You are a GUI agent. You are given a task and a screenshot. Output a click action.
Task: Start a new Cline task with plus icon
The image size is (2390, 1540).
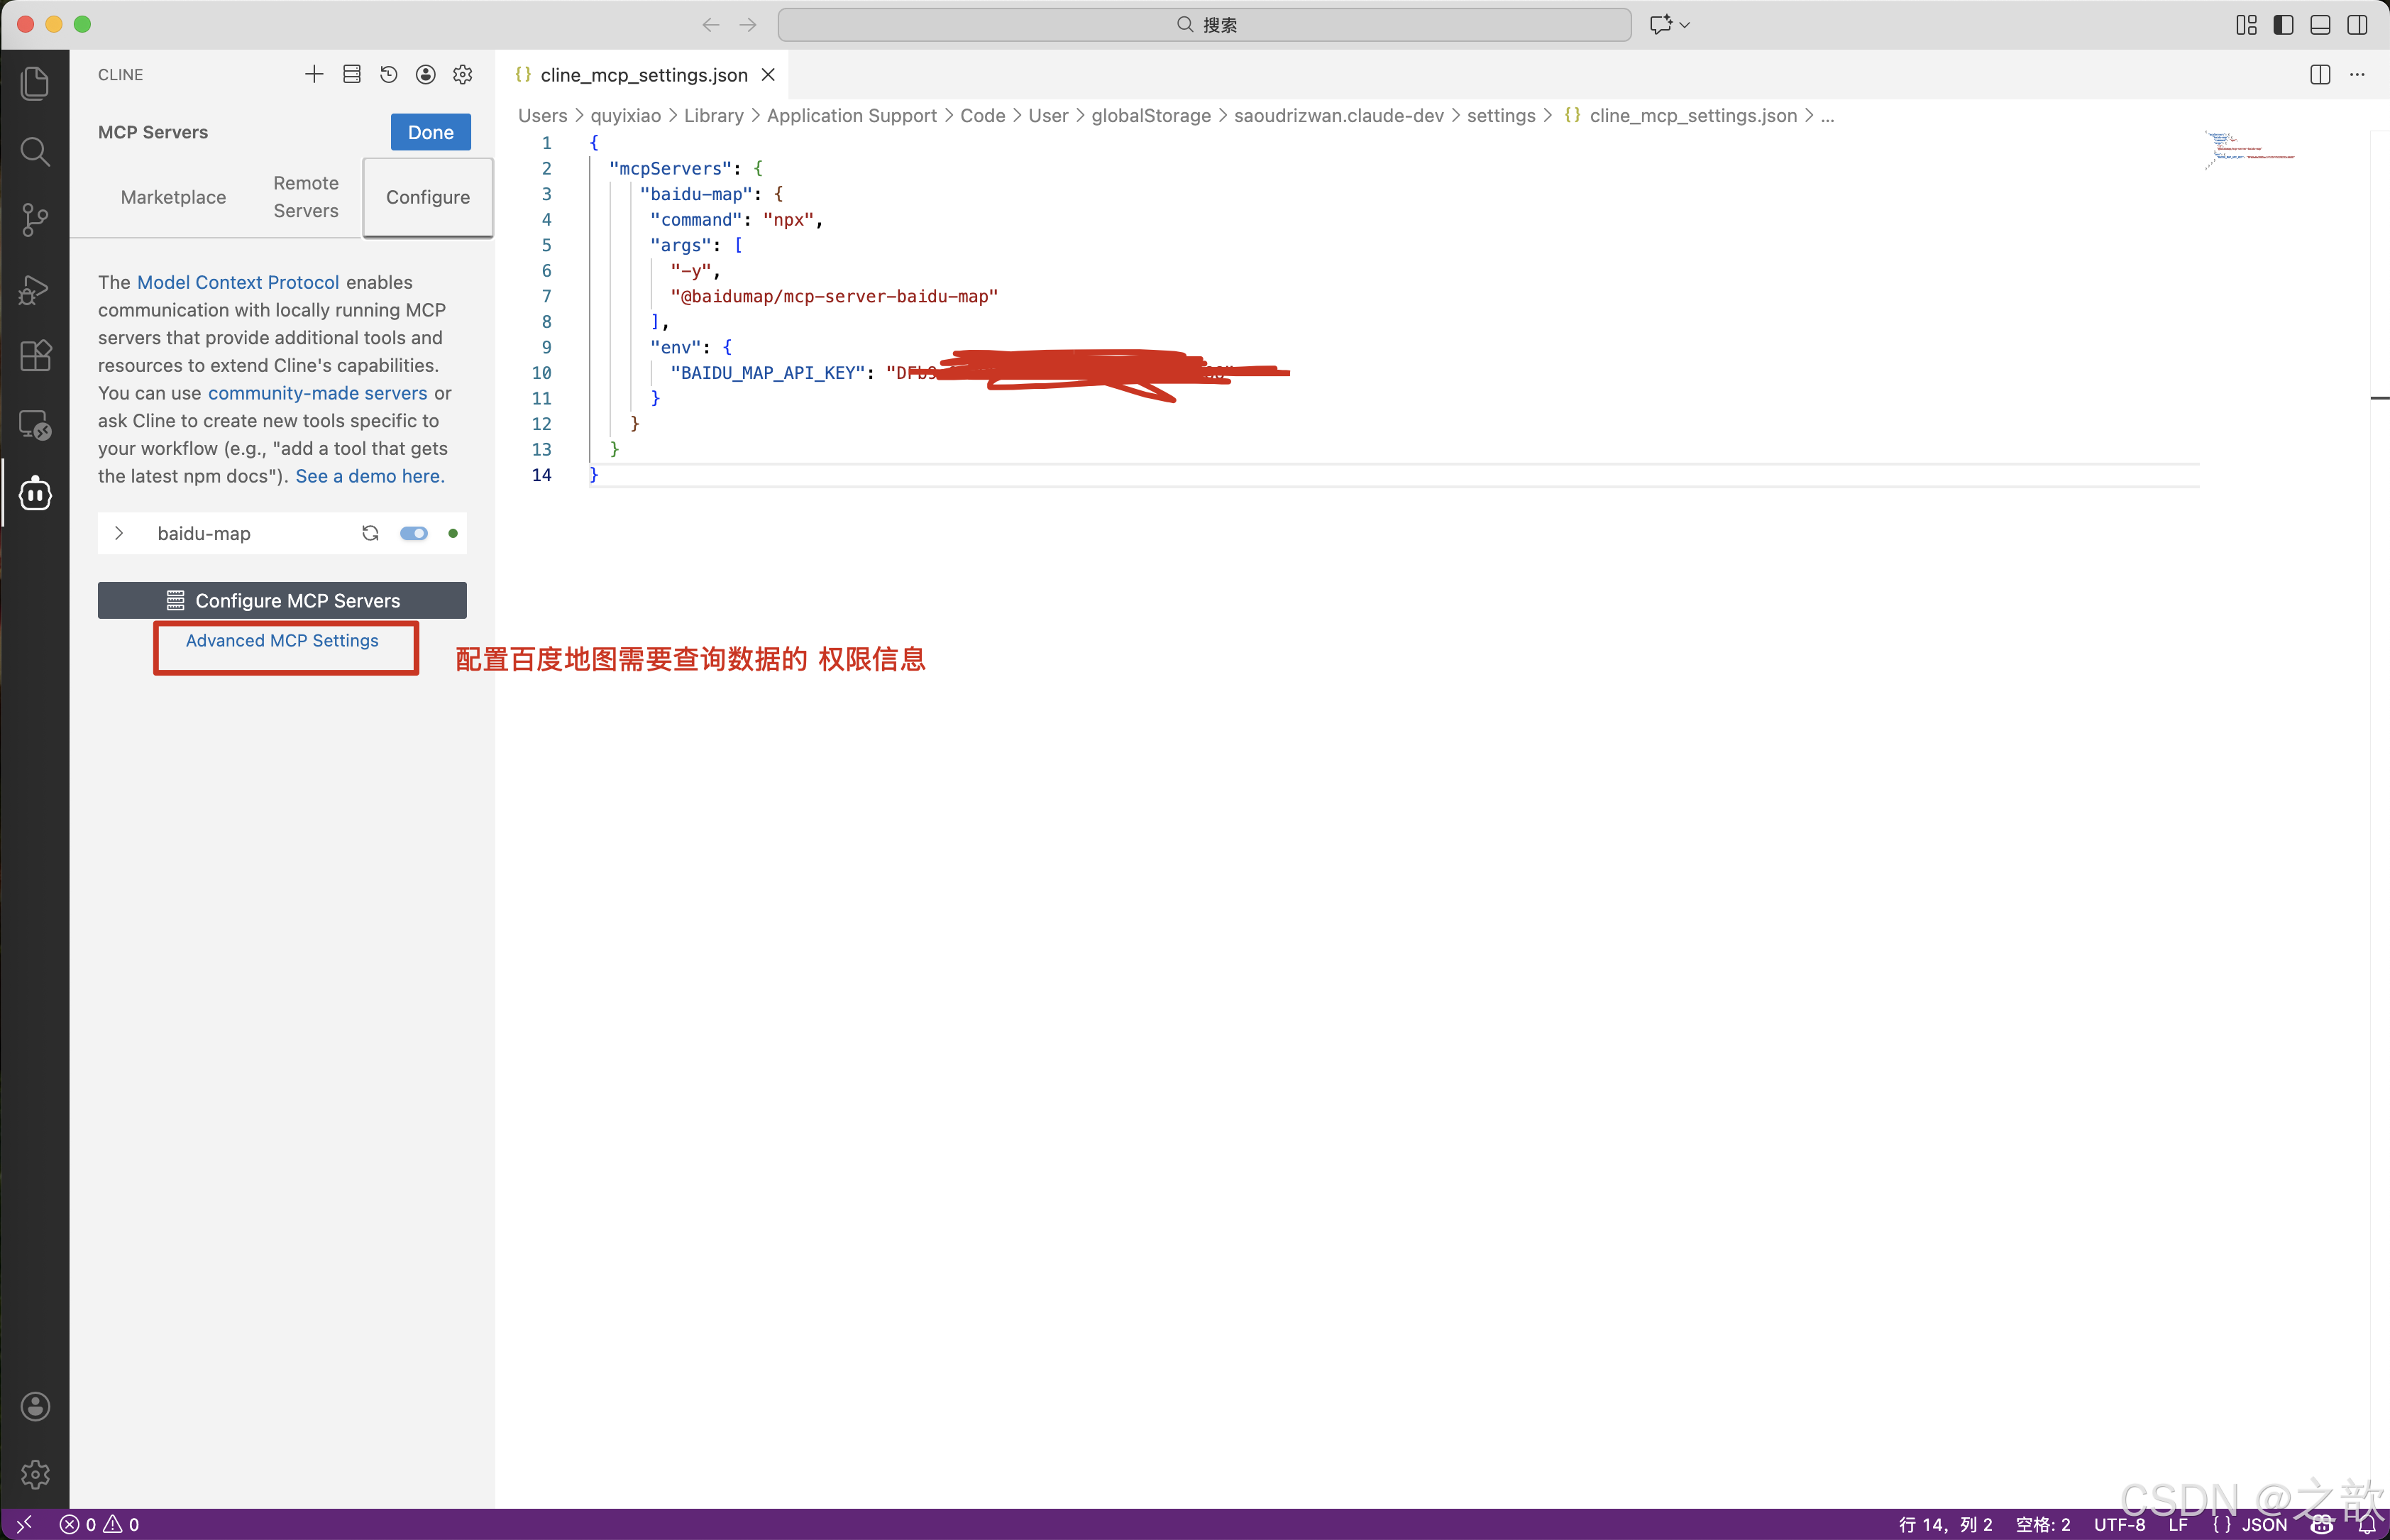click(x=314, y=74)
